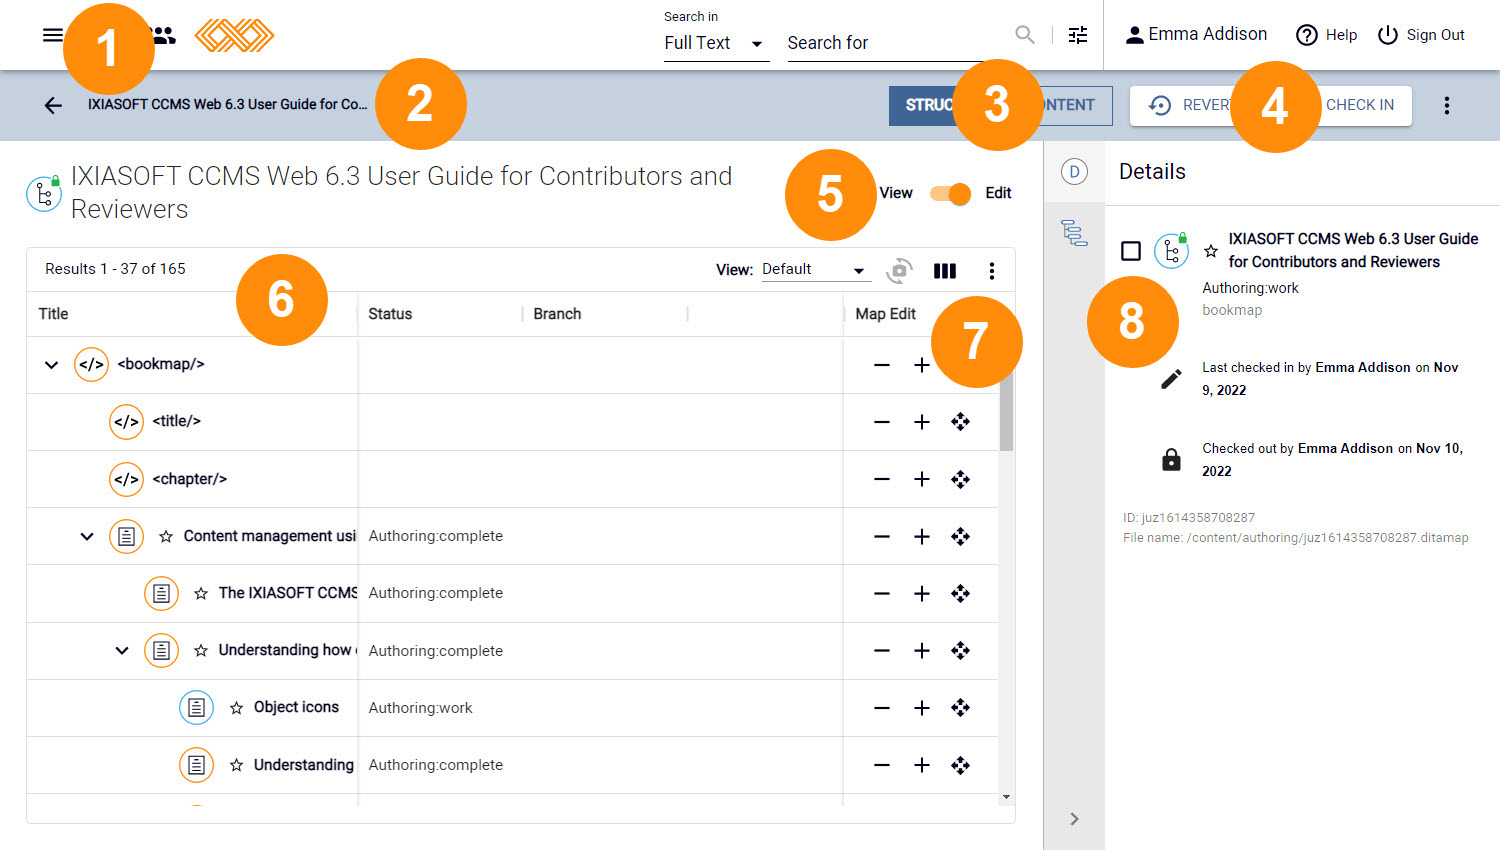This screenshot has height=850, width=1500.
Task: Click the results table vertical scrollbar
Action: click(x=1006, y=410)
